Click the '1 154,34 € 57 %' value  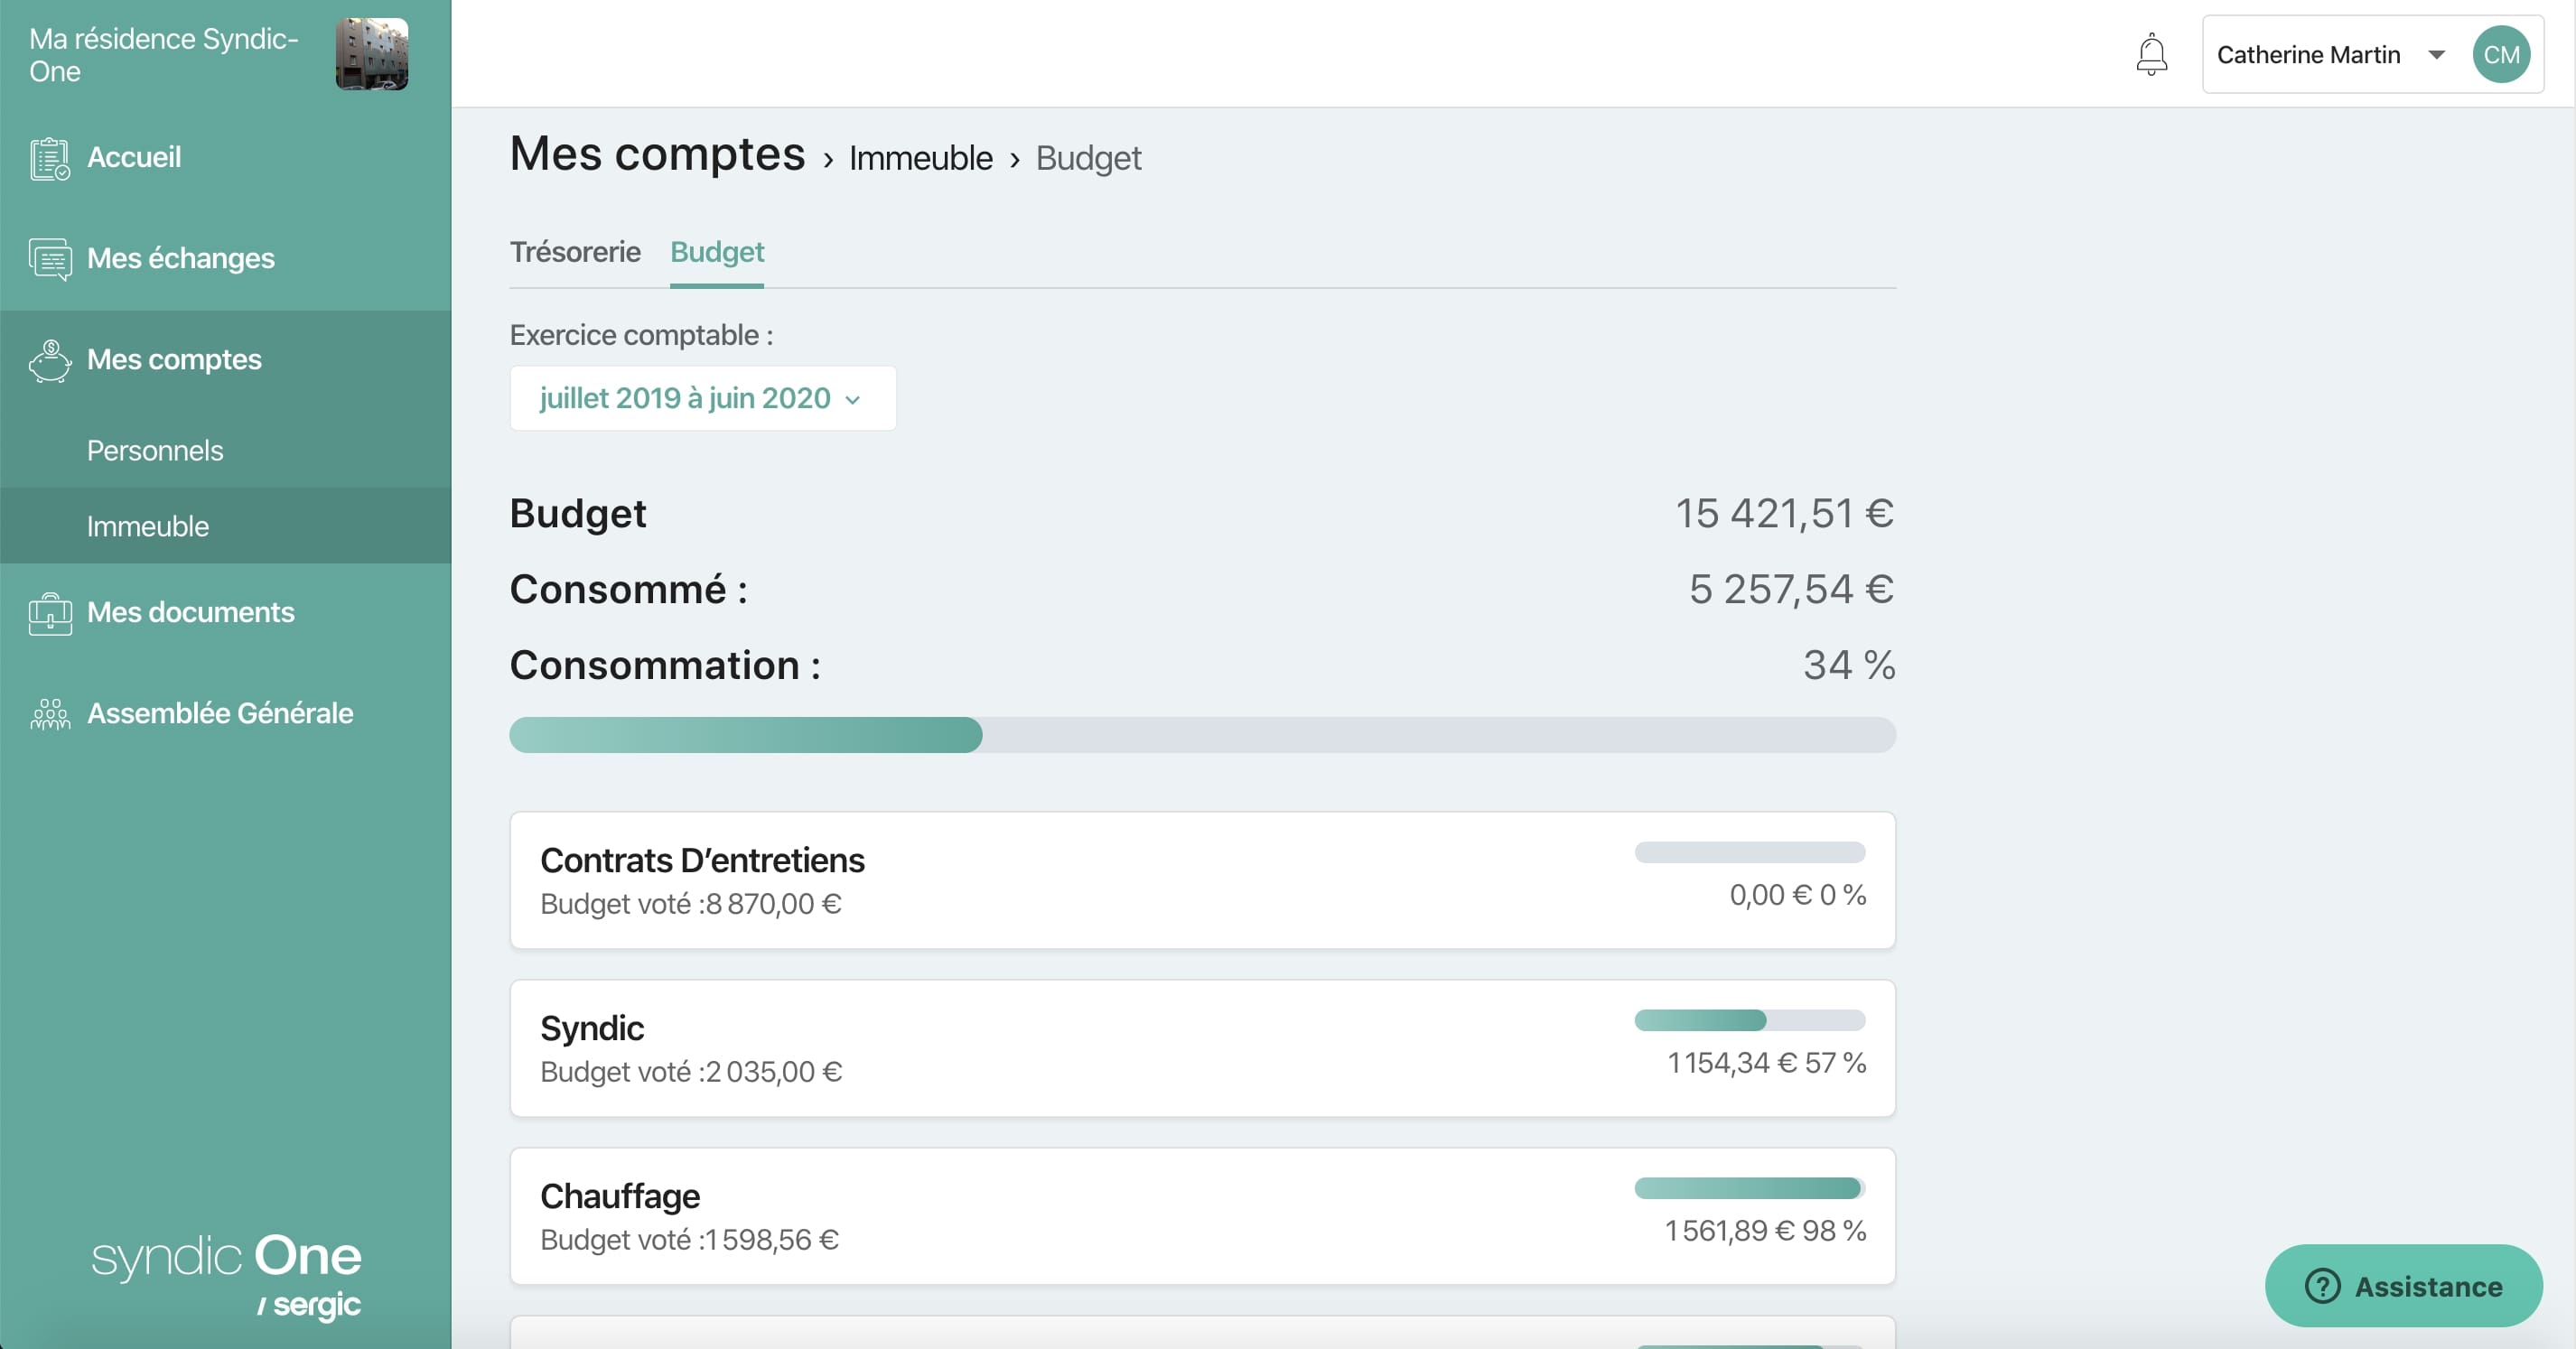pos(1766,1063)
